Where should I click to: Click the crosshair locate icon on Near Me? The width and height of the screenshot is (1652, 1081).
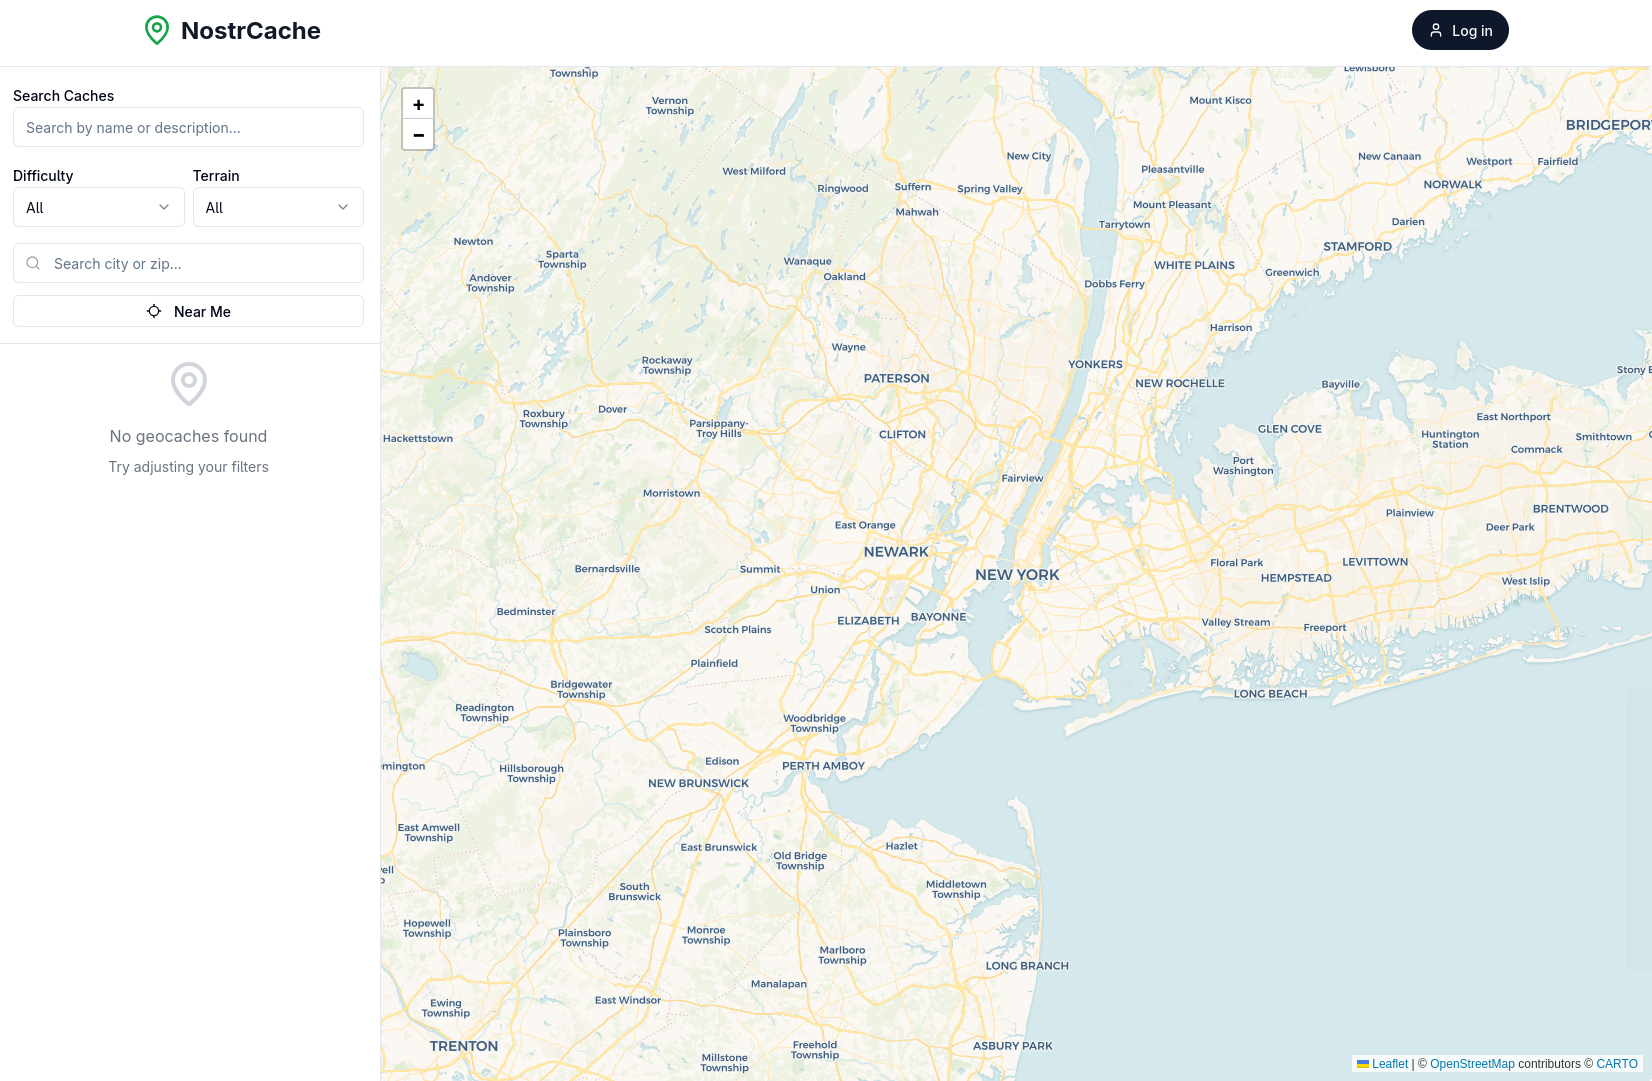click(x=154, y=311)
